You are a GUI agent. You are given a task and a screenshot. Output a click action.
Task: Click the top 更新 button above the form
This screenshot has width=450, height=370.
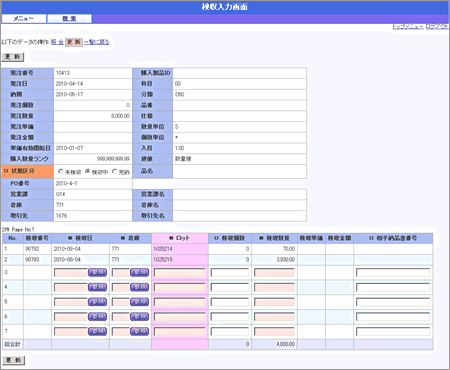coord(13,57)
